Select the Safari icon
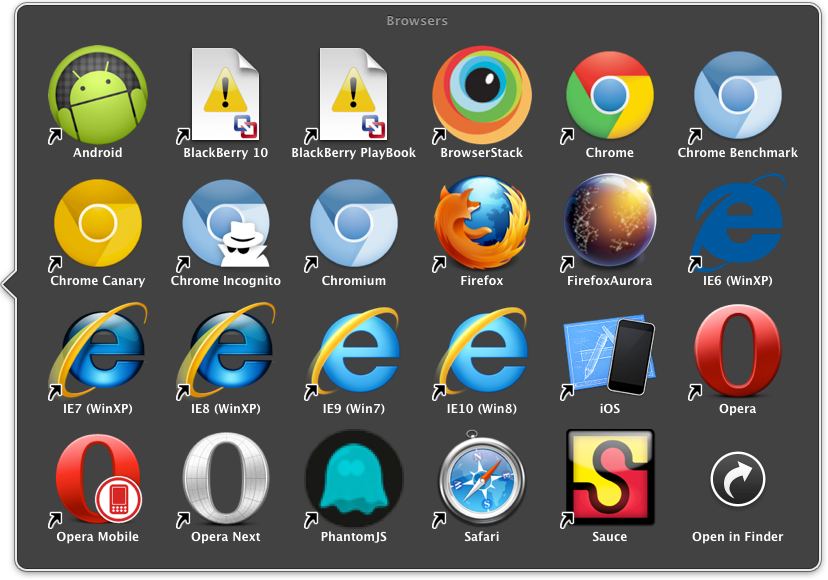Viewport: 828px width, 580px height. coord(481,481)
